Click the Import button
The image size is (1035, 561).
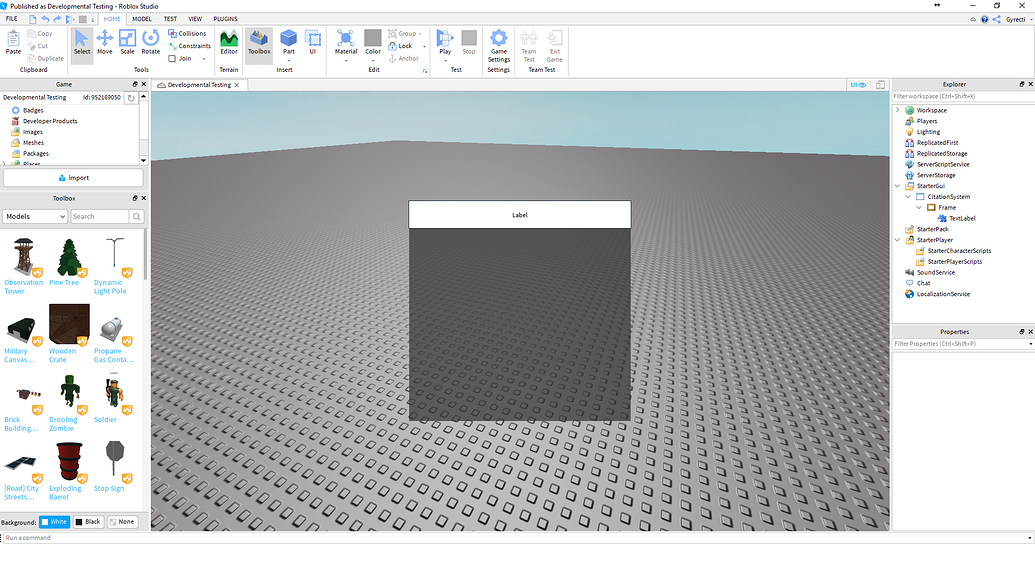pyautogui.click(x=73, y=178)
